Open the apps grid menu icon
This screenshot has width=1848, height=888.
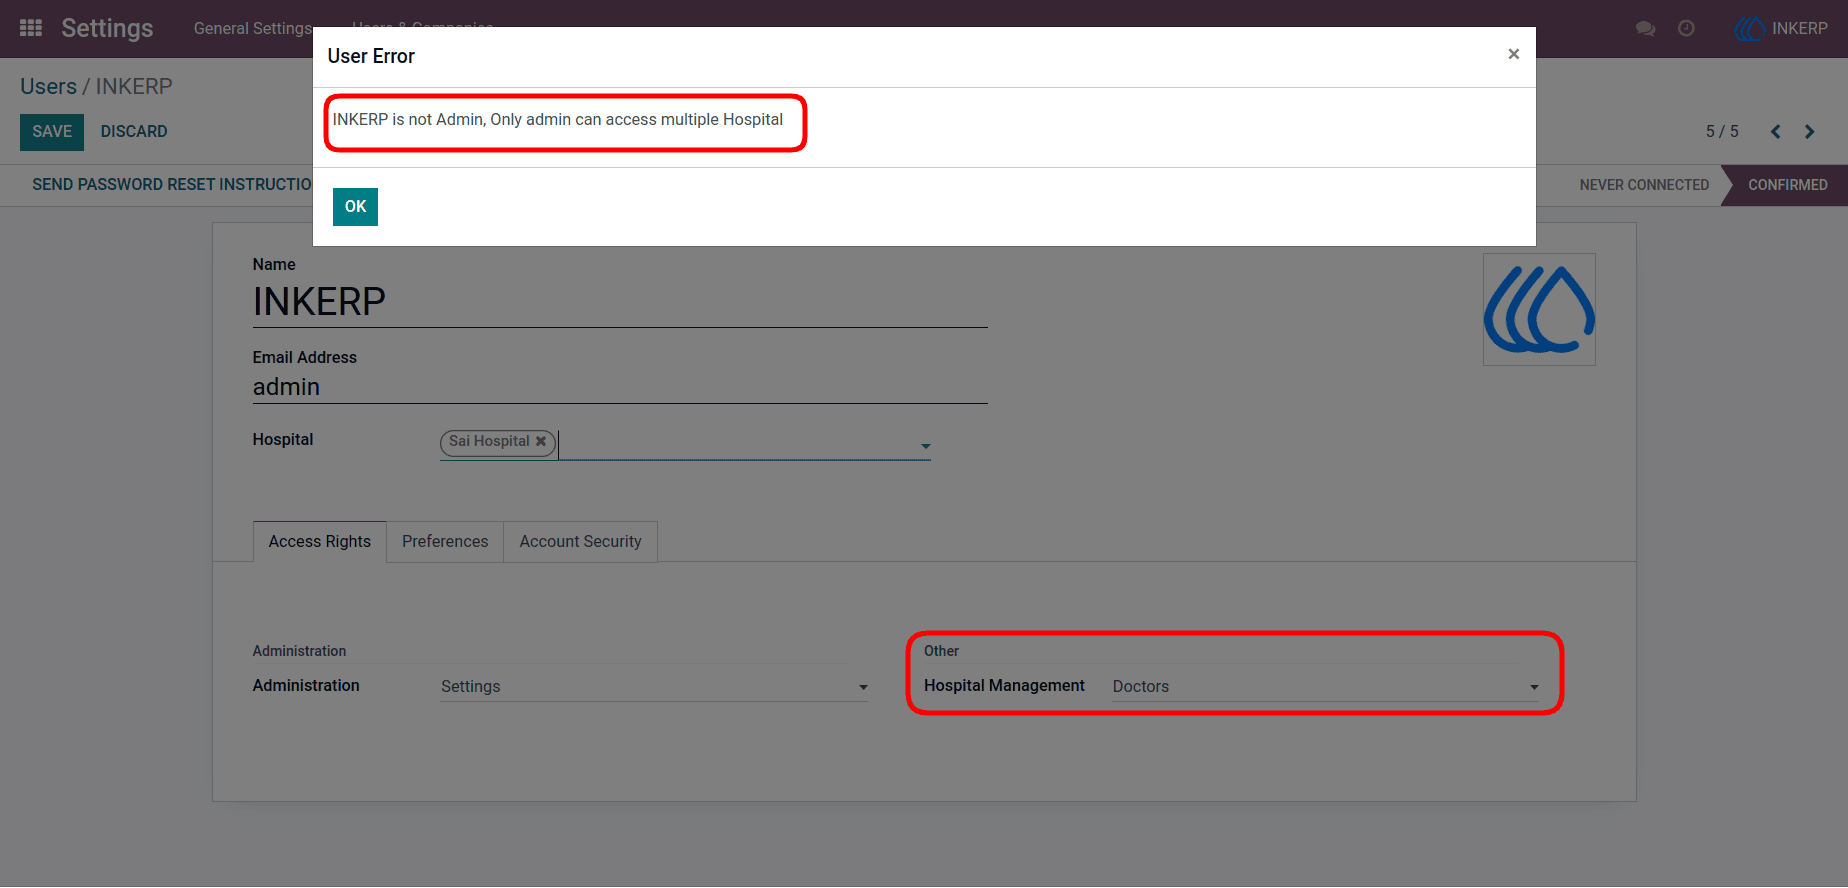click(31, 28)
